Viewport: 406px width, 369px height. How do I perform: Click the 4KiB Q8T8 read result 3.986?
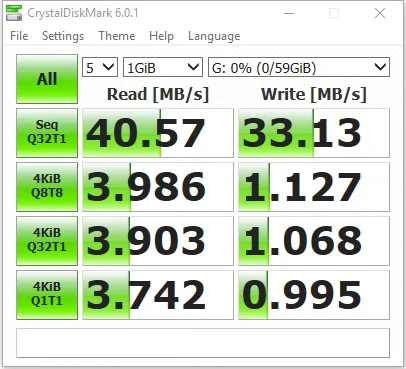158,187
